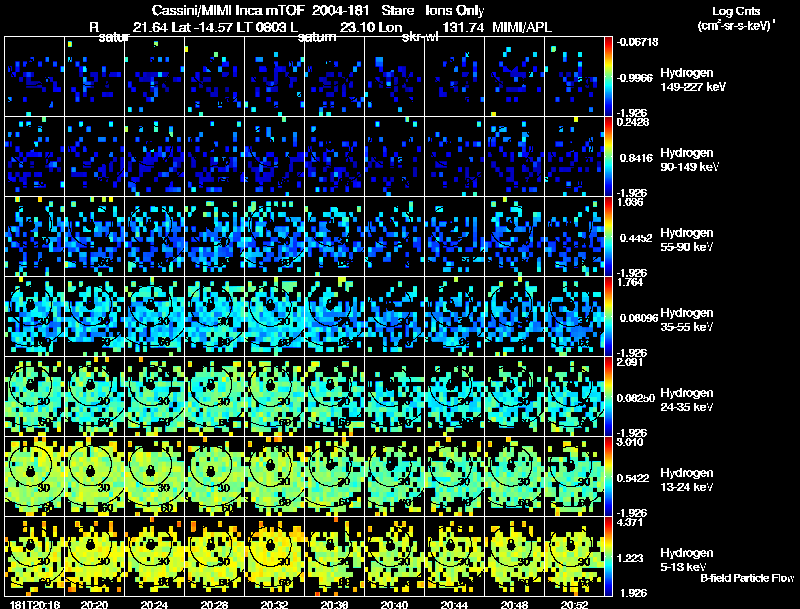This screenshot has width=800, height=609.
Task: Click the 'MIMI/APL' label in header
Action: 521,27
